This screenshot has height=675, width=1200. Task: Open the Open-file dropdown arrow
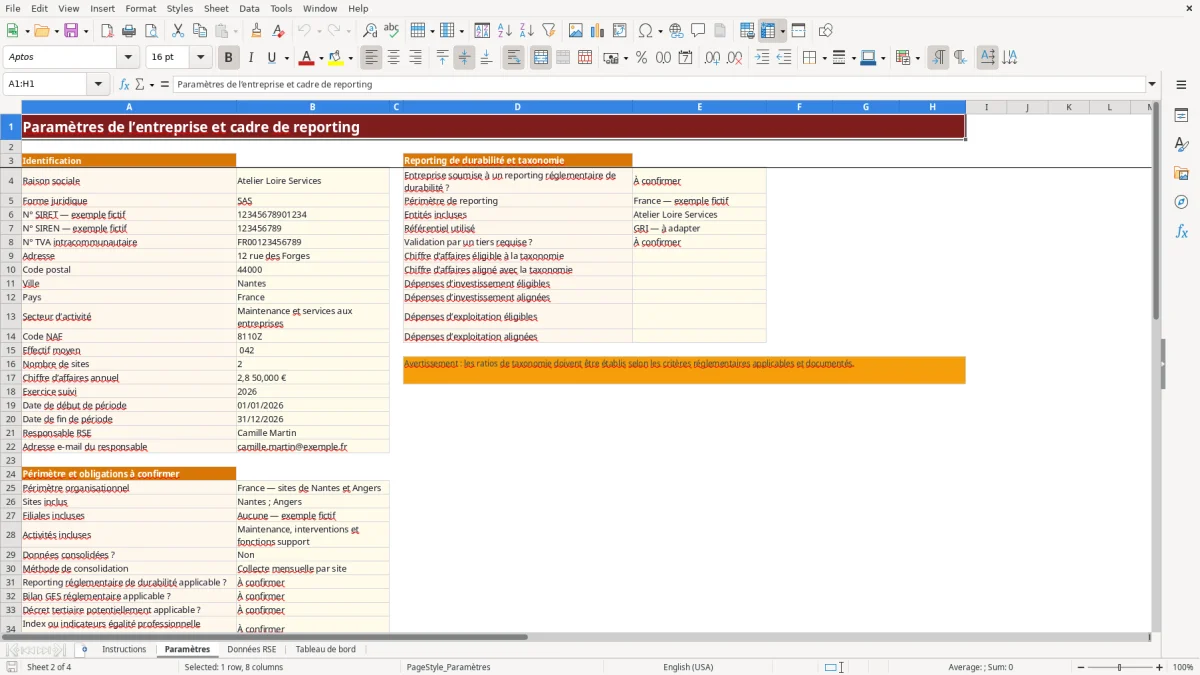[x=55, y=31]
